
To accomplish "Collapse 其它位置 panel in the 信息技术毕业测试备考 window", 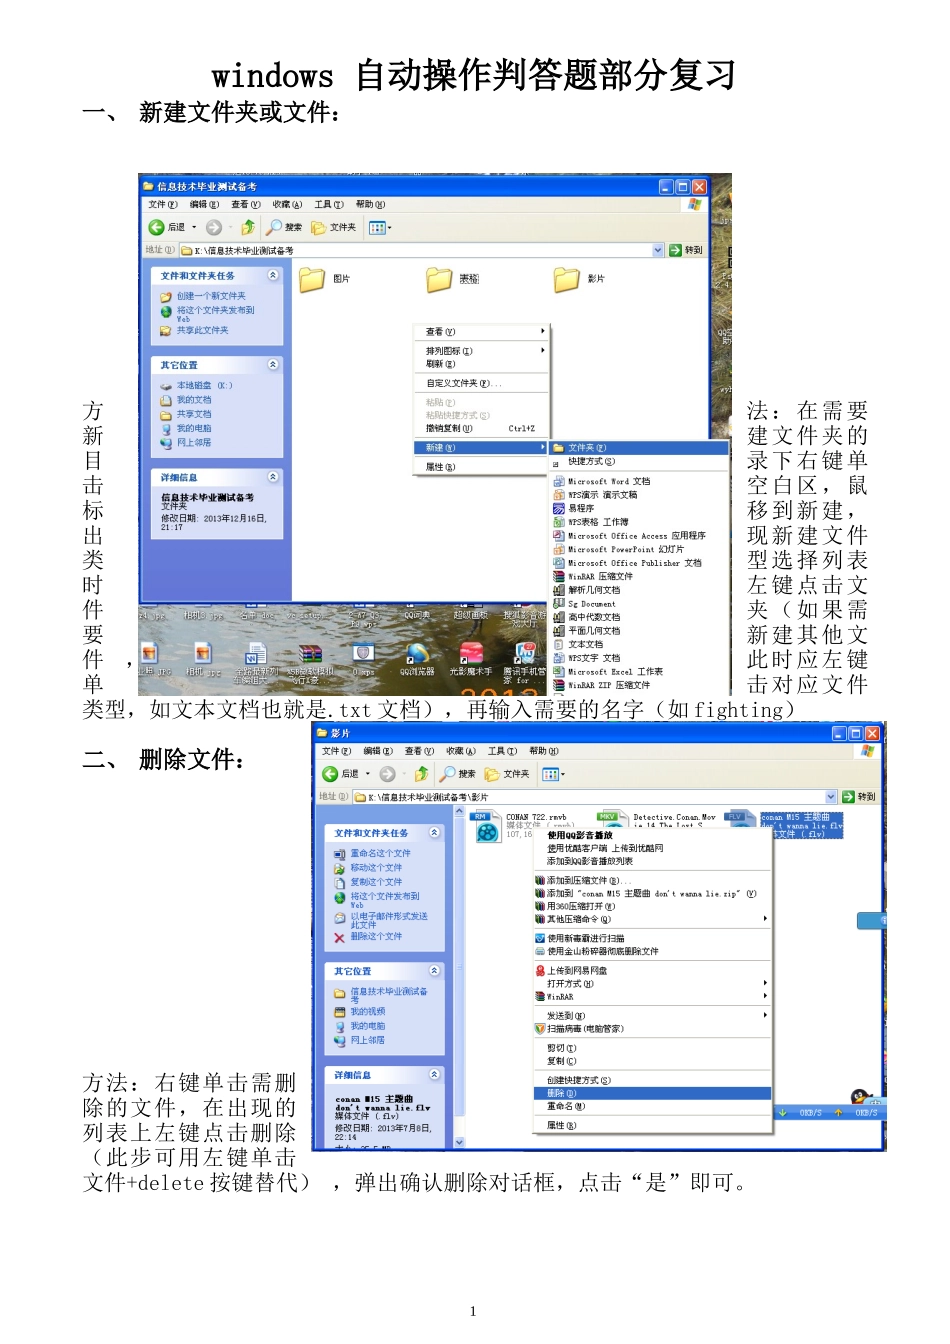I will point(273,365).
